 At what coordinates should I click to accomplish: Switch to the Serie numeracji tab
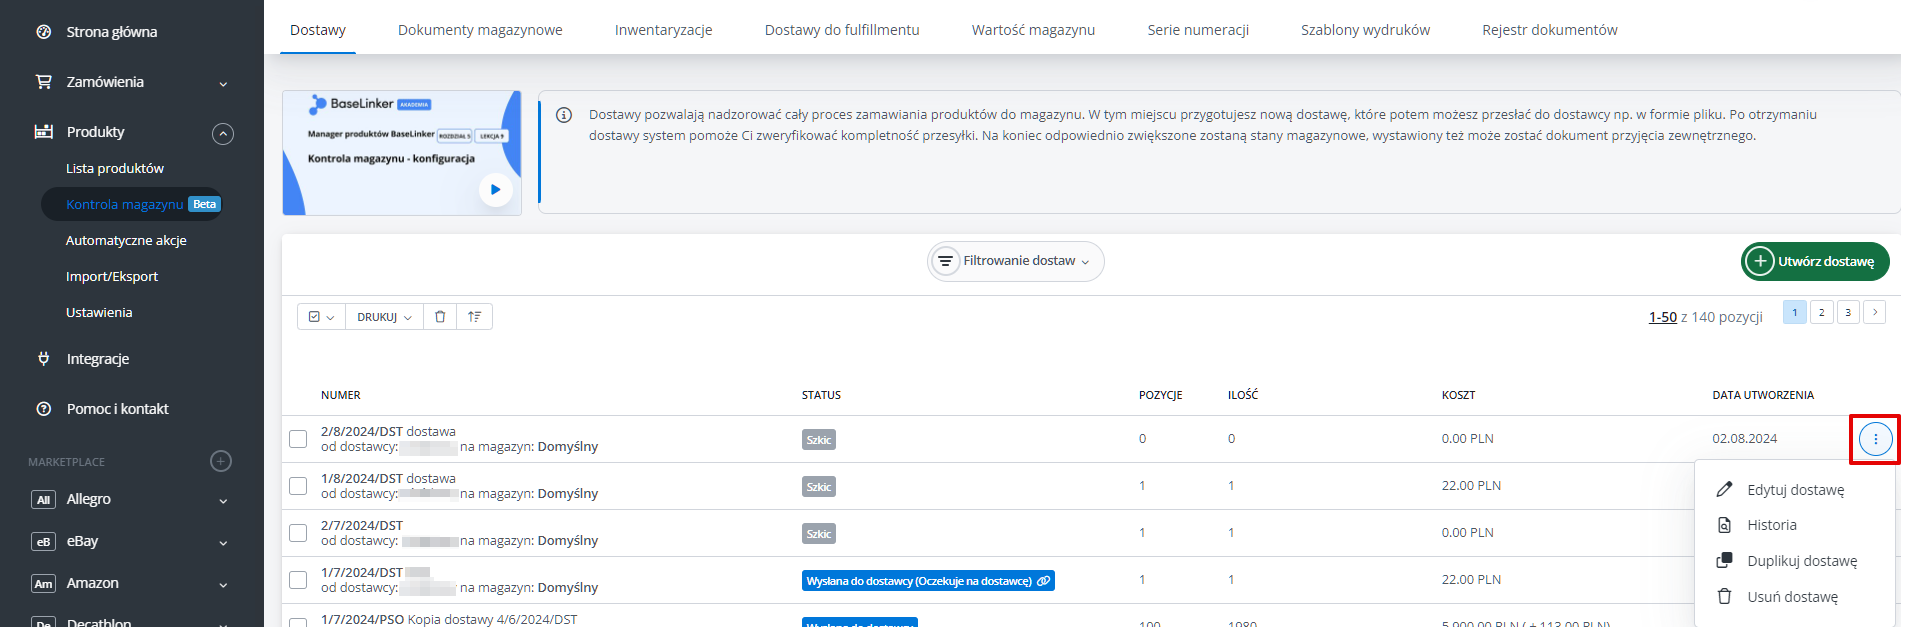1198,30
